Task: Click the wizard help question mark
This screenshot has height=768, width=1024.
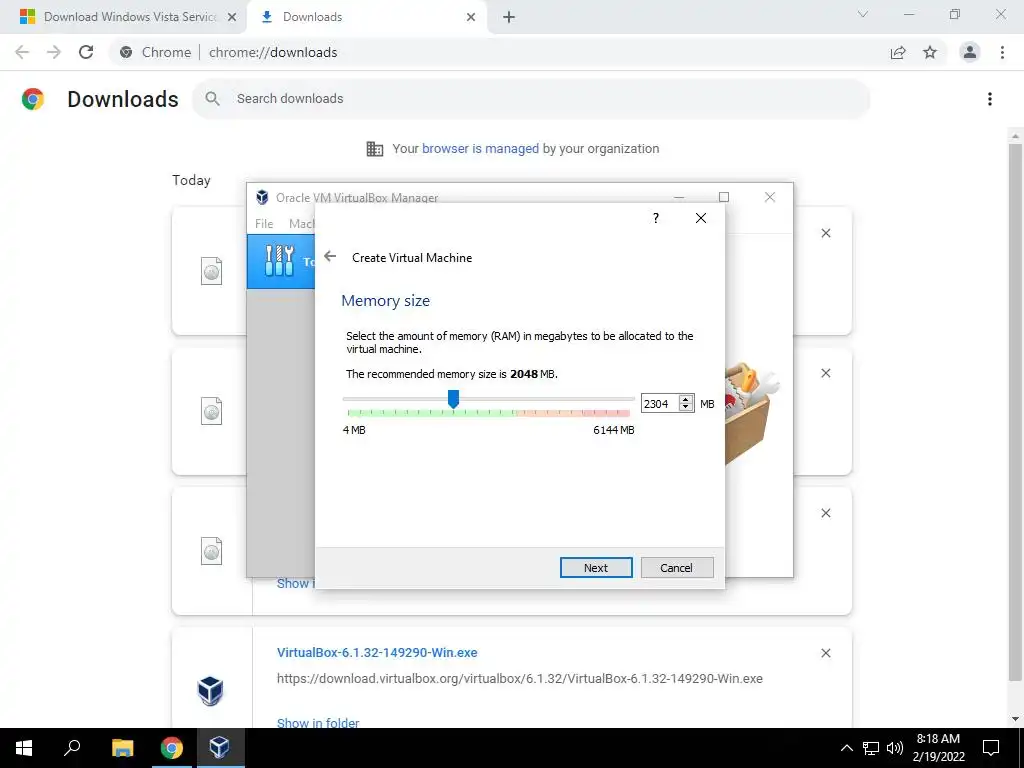Action: point(656,218)
